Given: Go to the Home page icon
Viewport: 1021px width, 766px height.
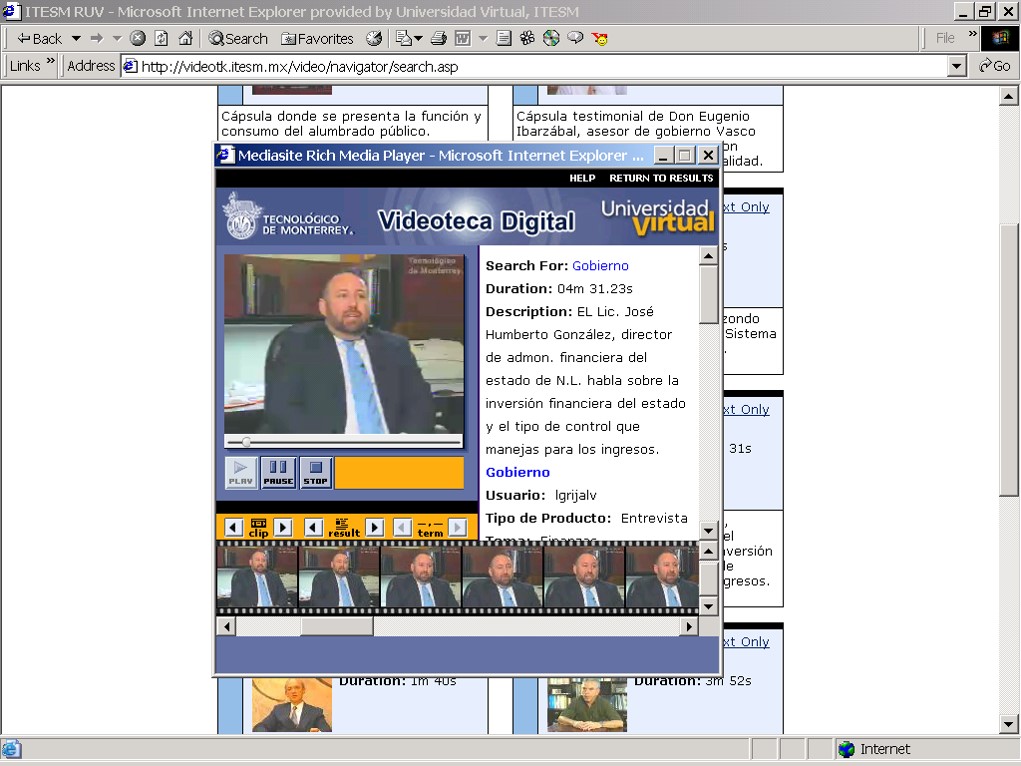Looking at the screenshot, I should click(186, 38).
